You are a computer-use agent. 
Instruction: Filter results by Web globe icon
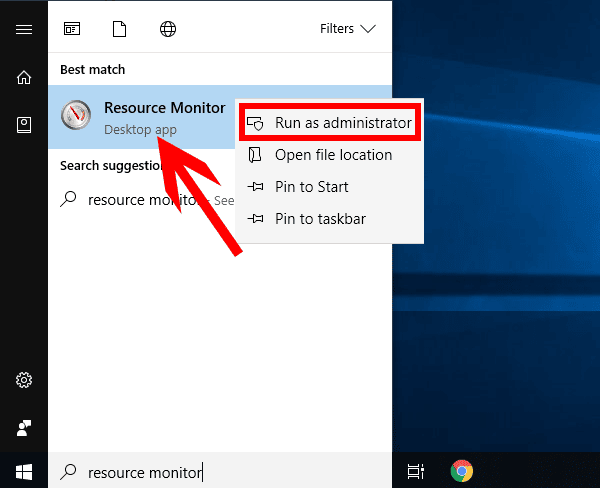tap(168, 29)
